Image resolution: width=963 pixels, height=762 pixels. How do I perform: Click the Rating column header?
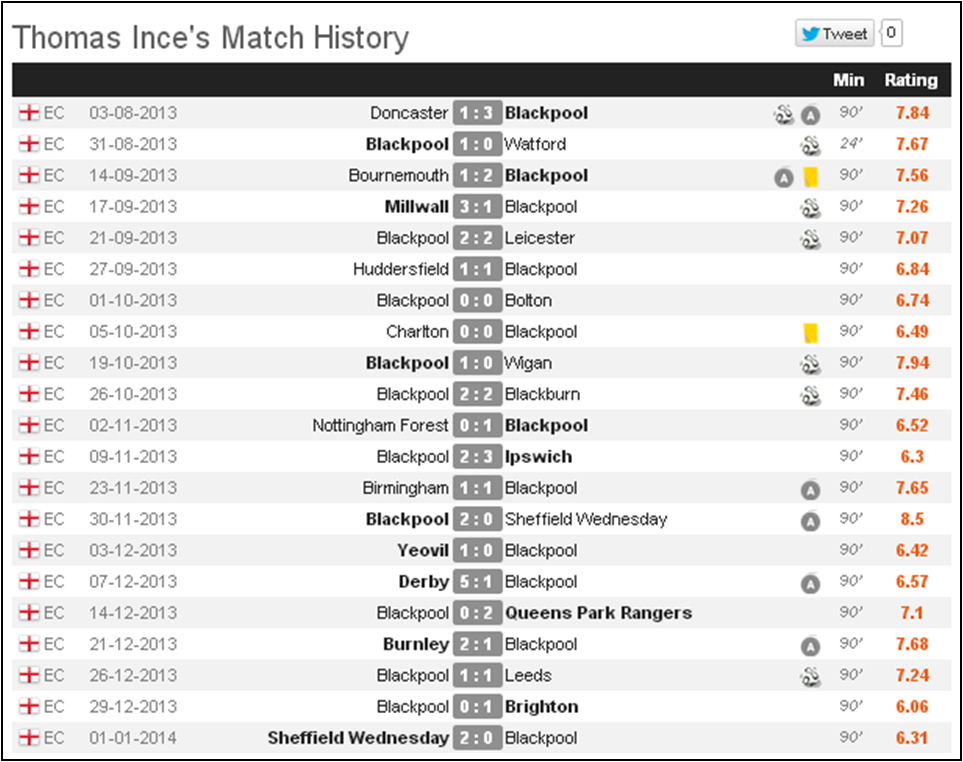(x=911, y=80)
